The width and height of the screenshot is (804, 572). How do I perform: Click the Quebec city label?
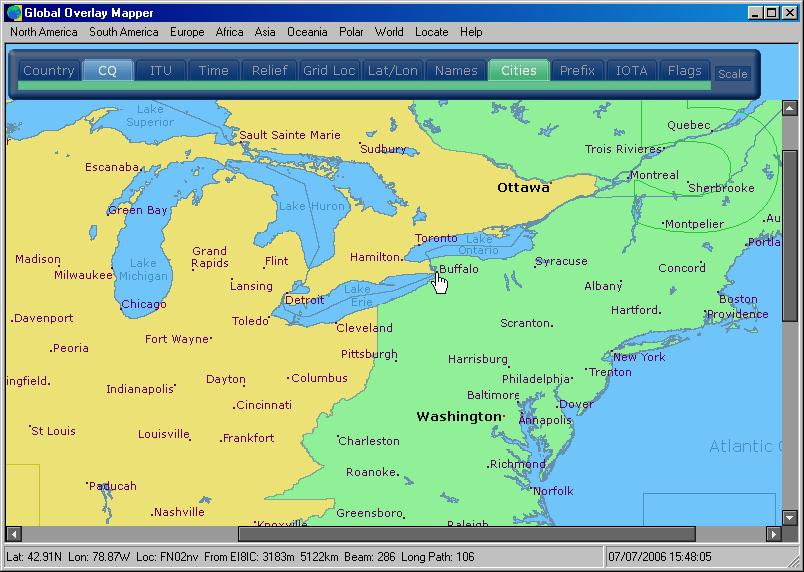[x=689, y=126]
